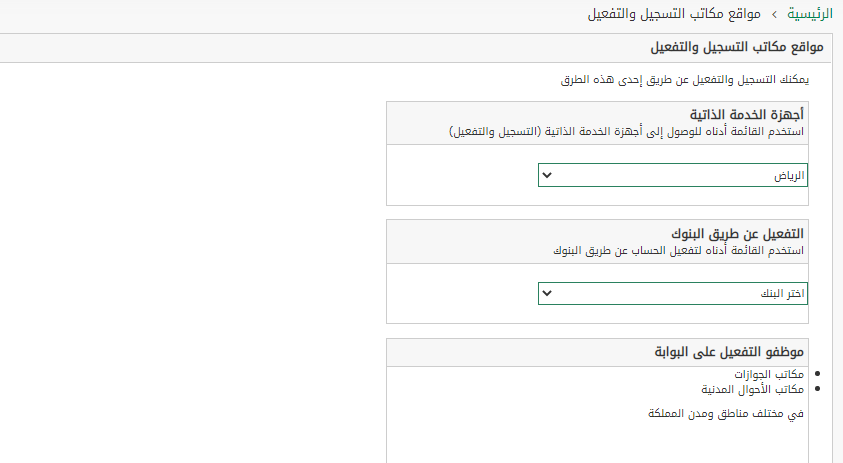Click the arrow on the الرياض dropdown
The height and width of the screenshot is (463, 843).
point(547,175)
